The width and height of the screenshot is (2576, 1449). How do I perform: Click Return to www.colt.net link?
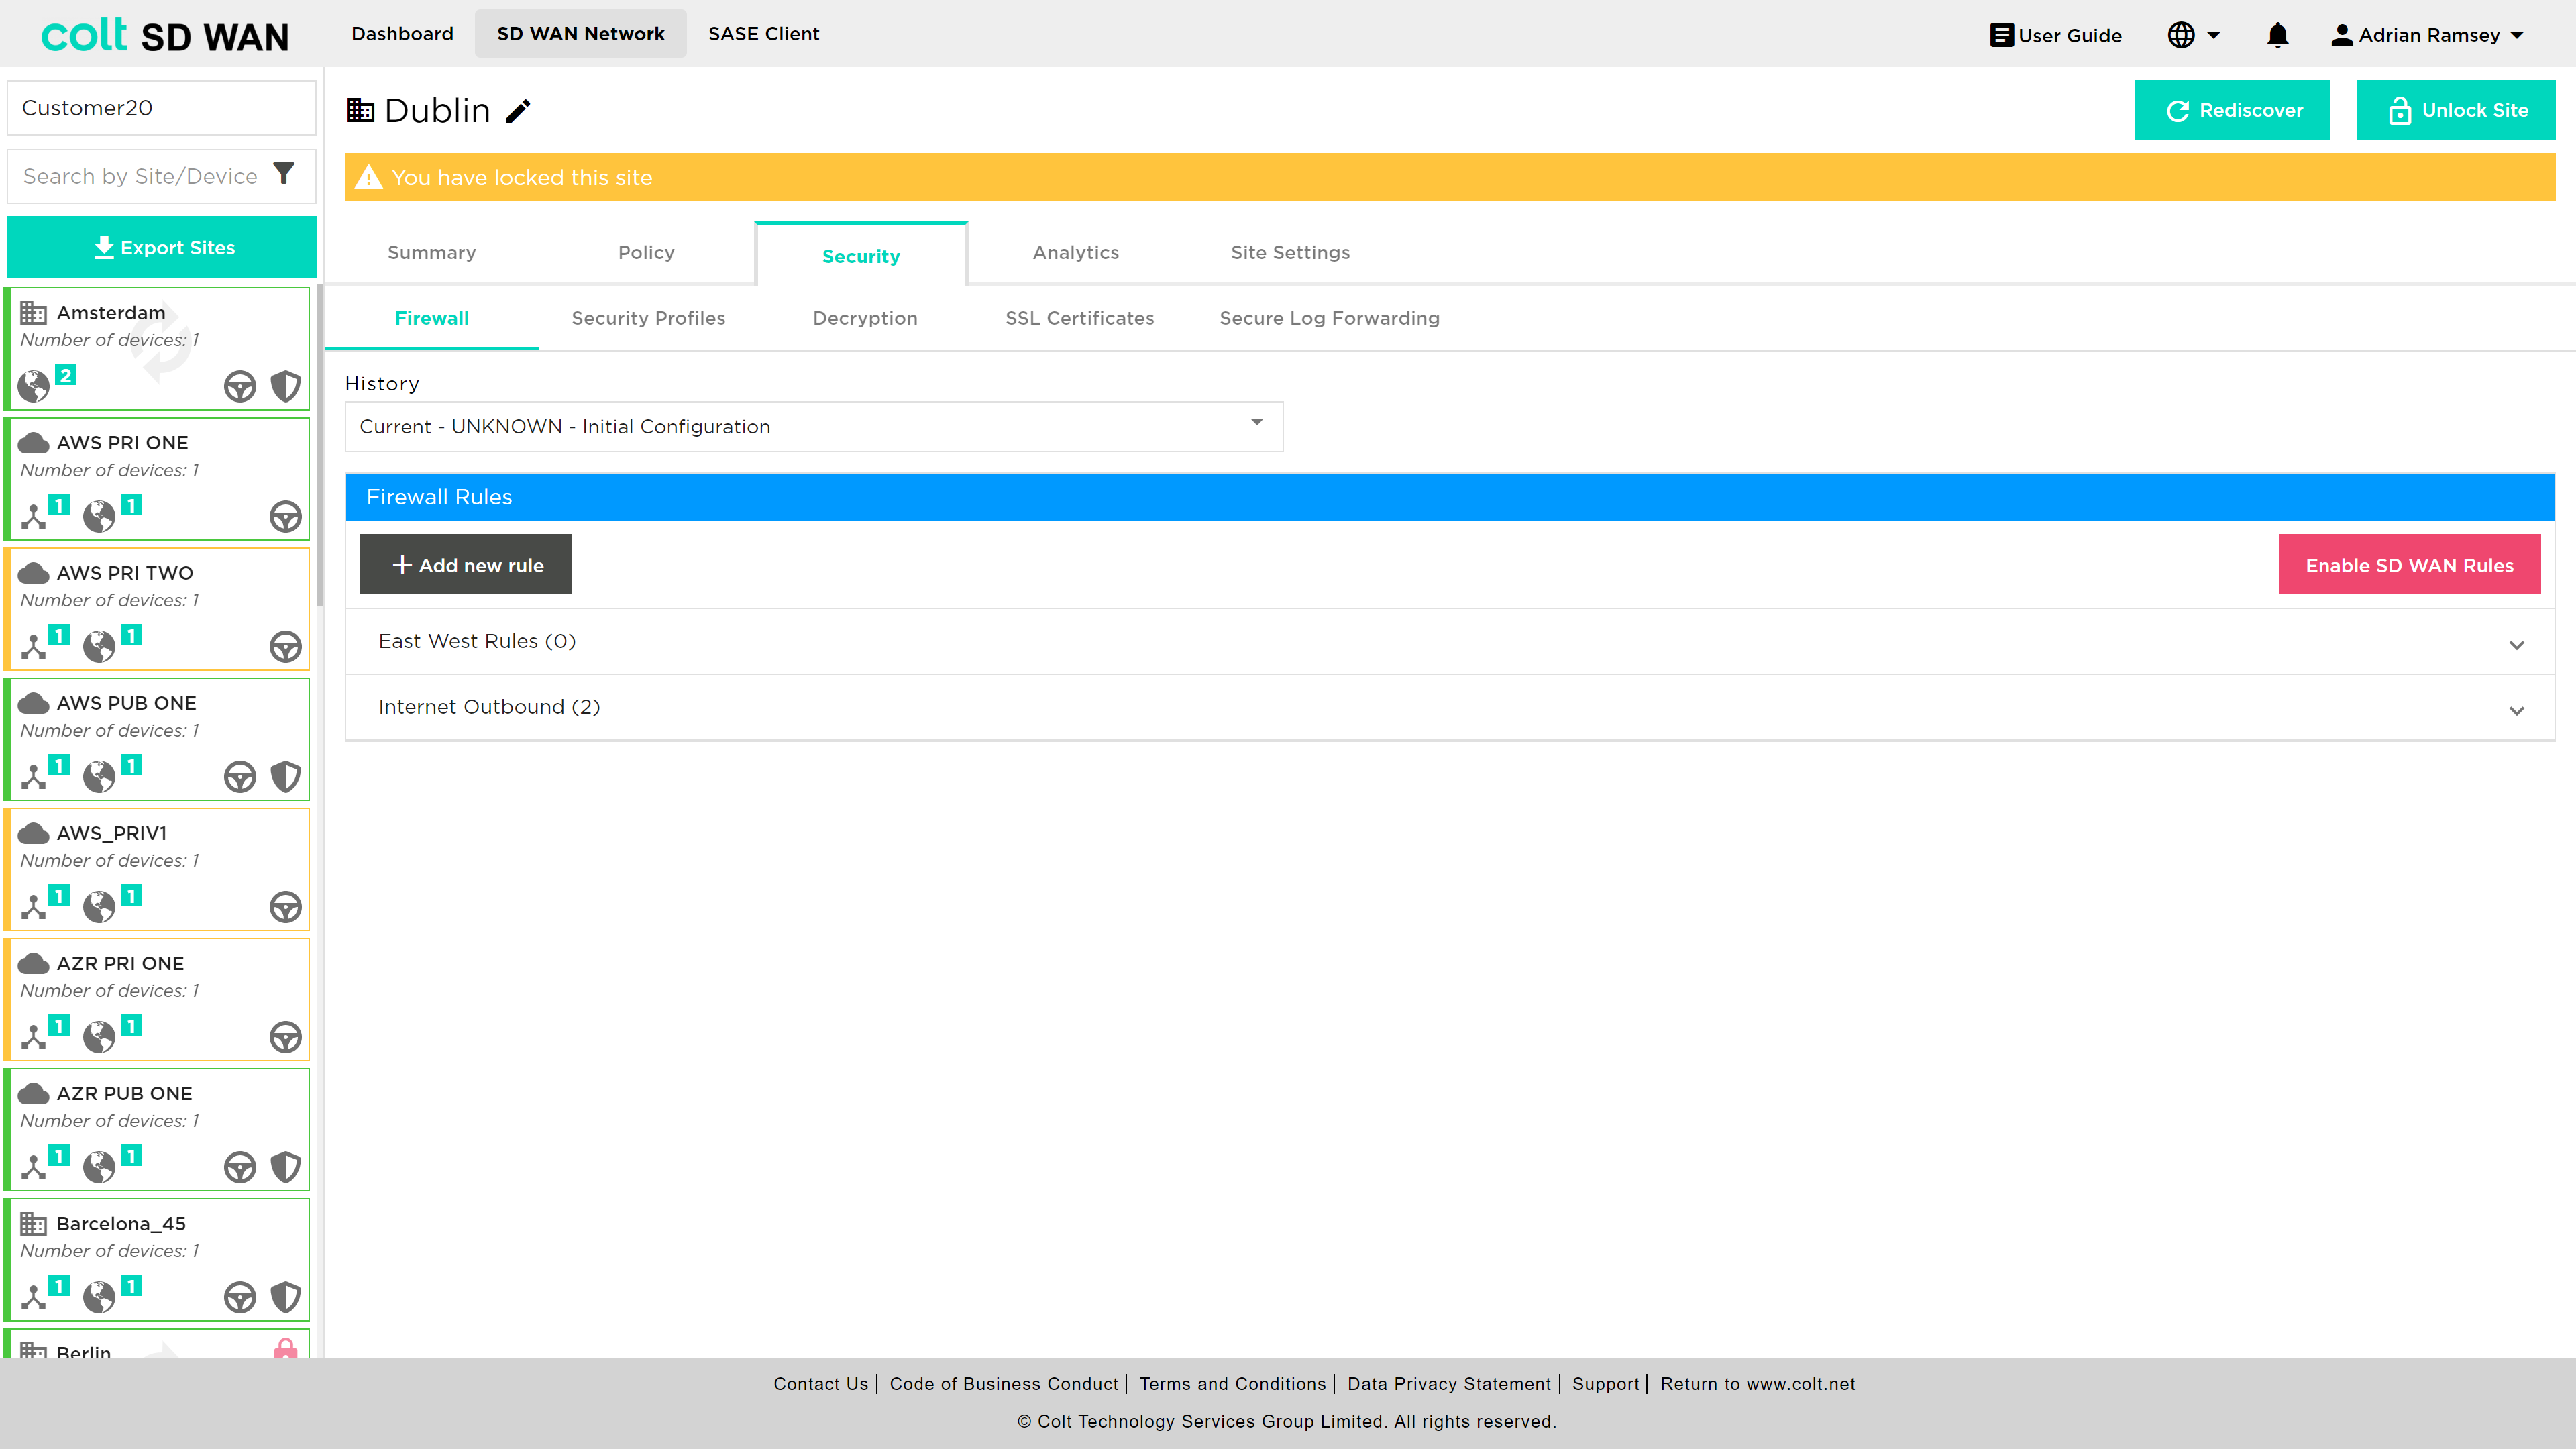click(1757, 1384)
